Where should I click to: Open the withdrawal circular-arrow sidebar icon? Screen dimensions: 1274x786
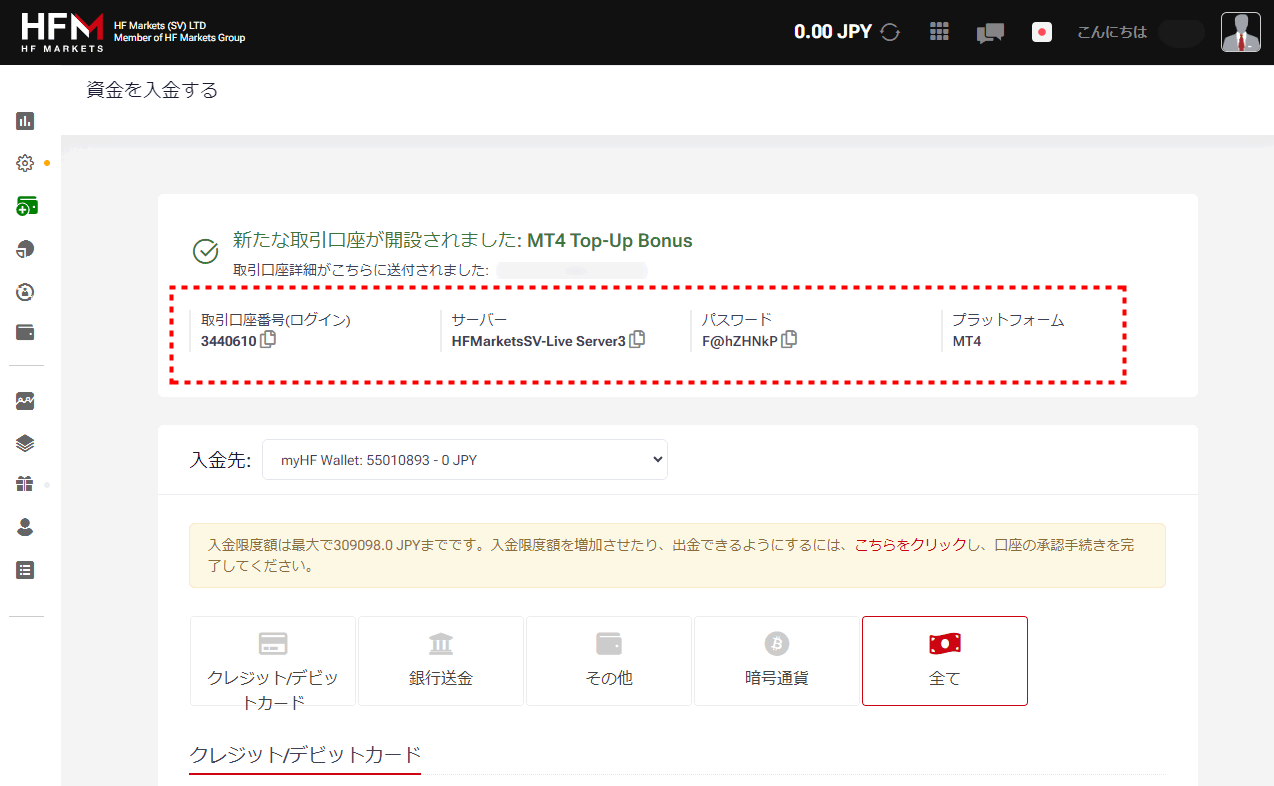pyautogui.click(x=25, y=291)
